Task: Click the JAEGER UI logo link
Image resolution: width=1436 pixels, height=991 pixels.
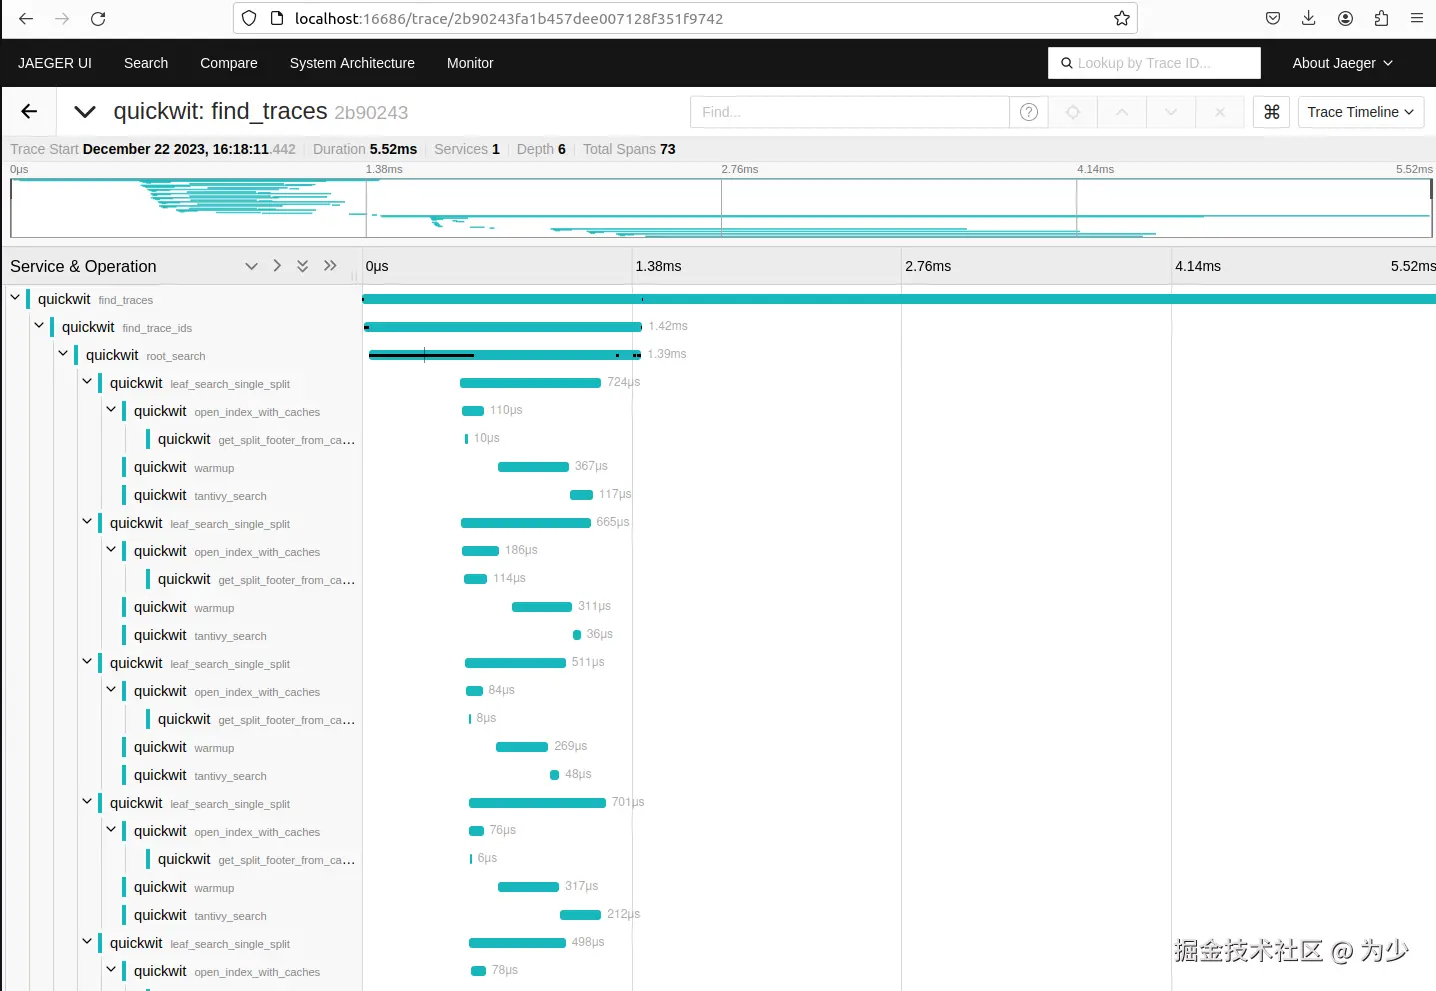Action: pyautogui.click(x=55, y=63)
